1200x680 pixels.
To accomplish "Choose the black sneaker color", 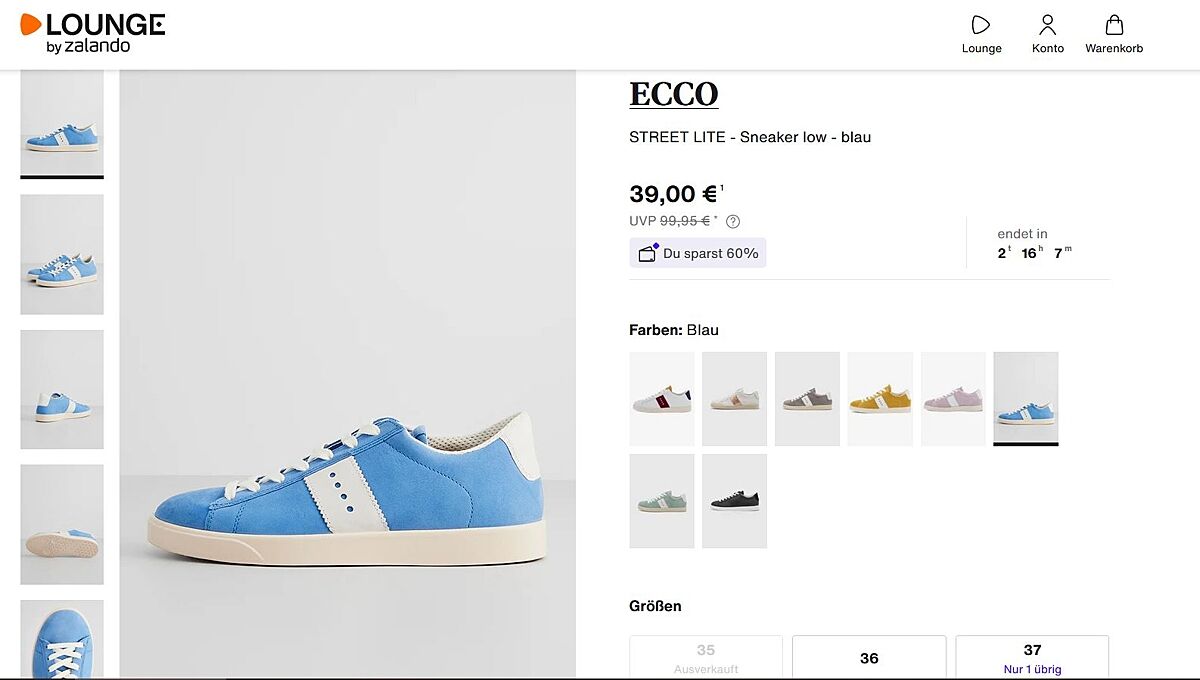I will [734, 501].
